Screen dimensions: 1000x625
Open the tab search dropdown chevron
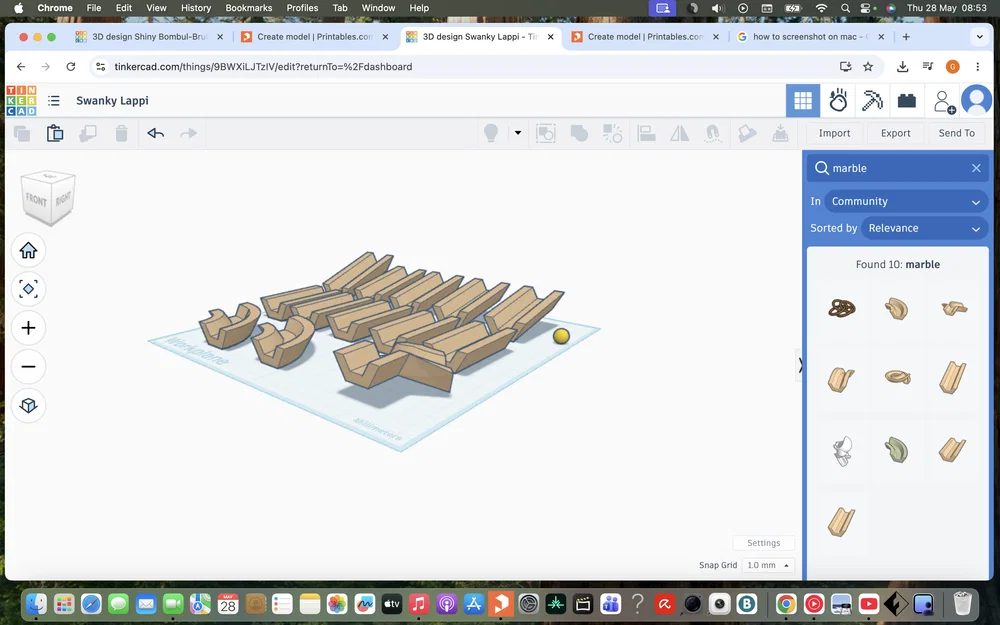coord(980,37)
